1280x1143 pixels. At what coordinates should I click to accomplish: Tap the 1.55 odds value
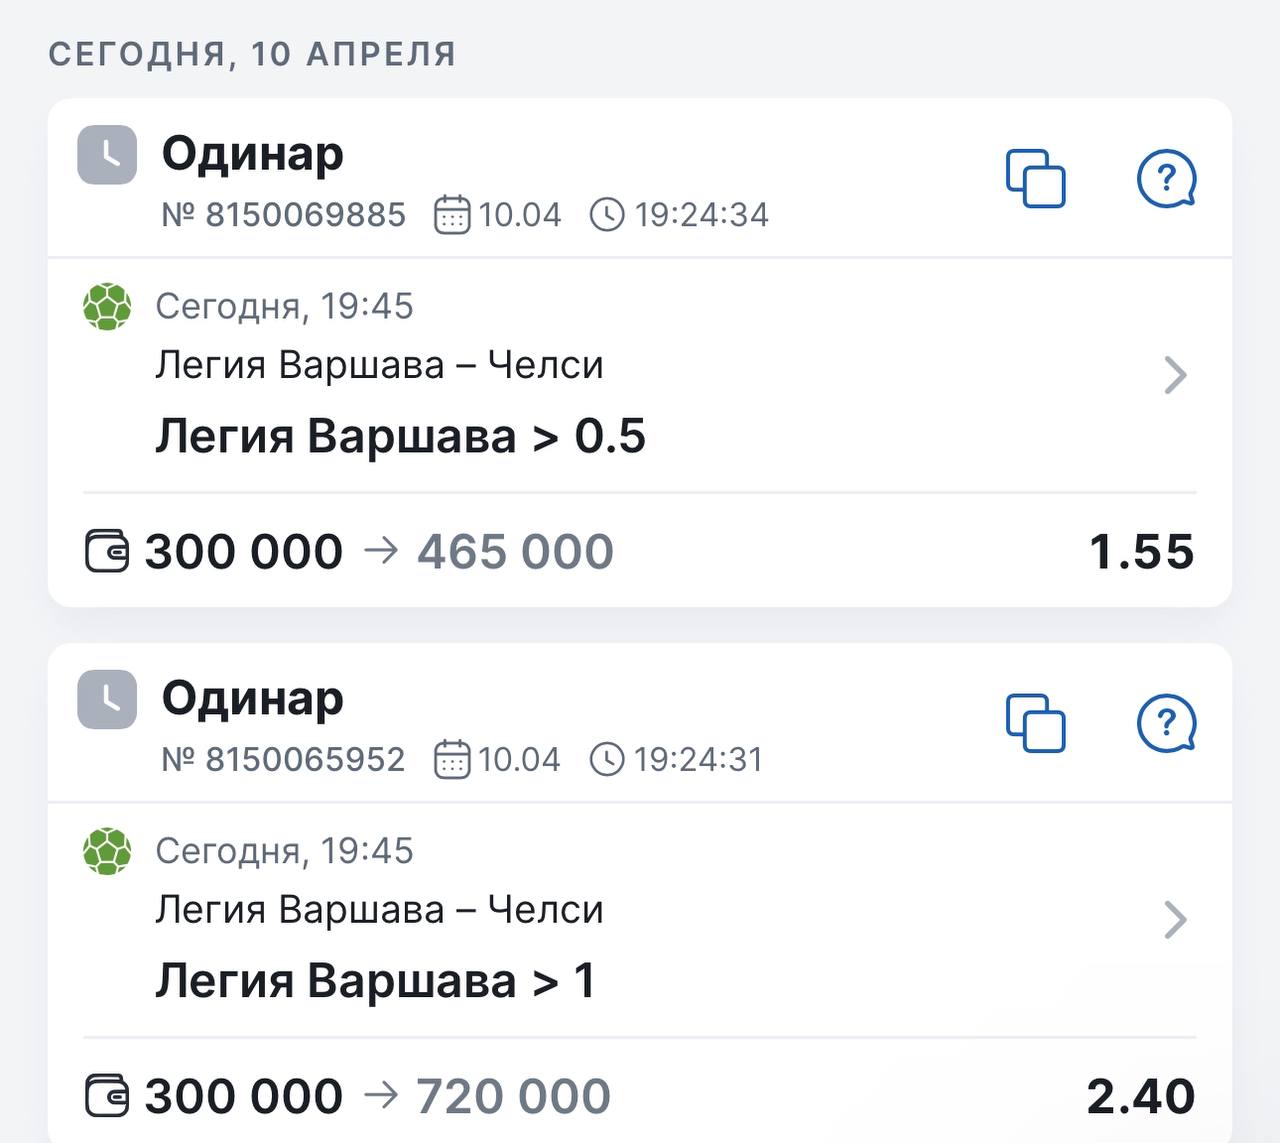tap(1141, 552)
